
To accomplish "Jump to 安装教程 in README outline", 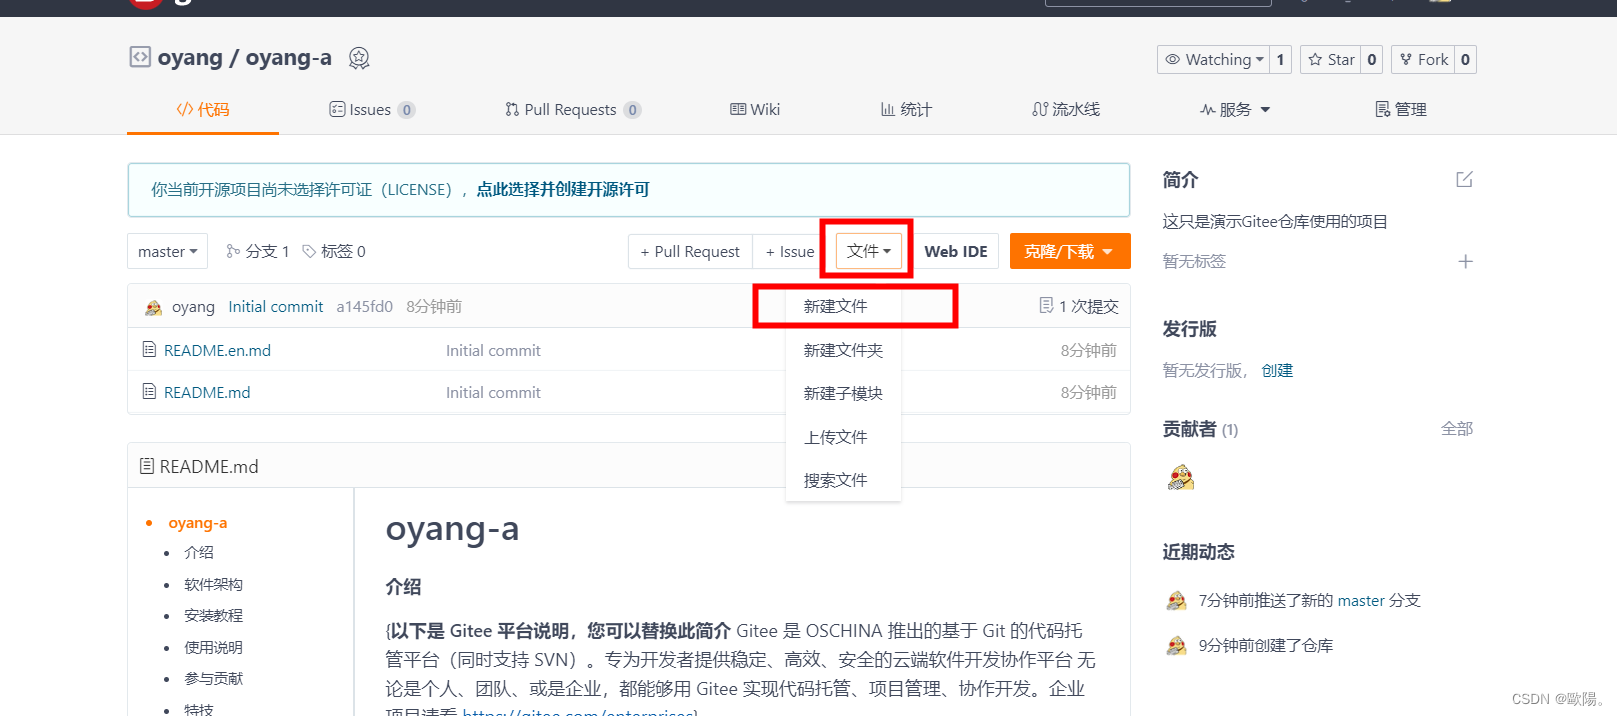I will (x=213, y=615).
